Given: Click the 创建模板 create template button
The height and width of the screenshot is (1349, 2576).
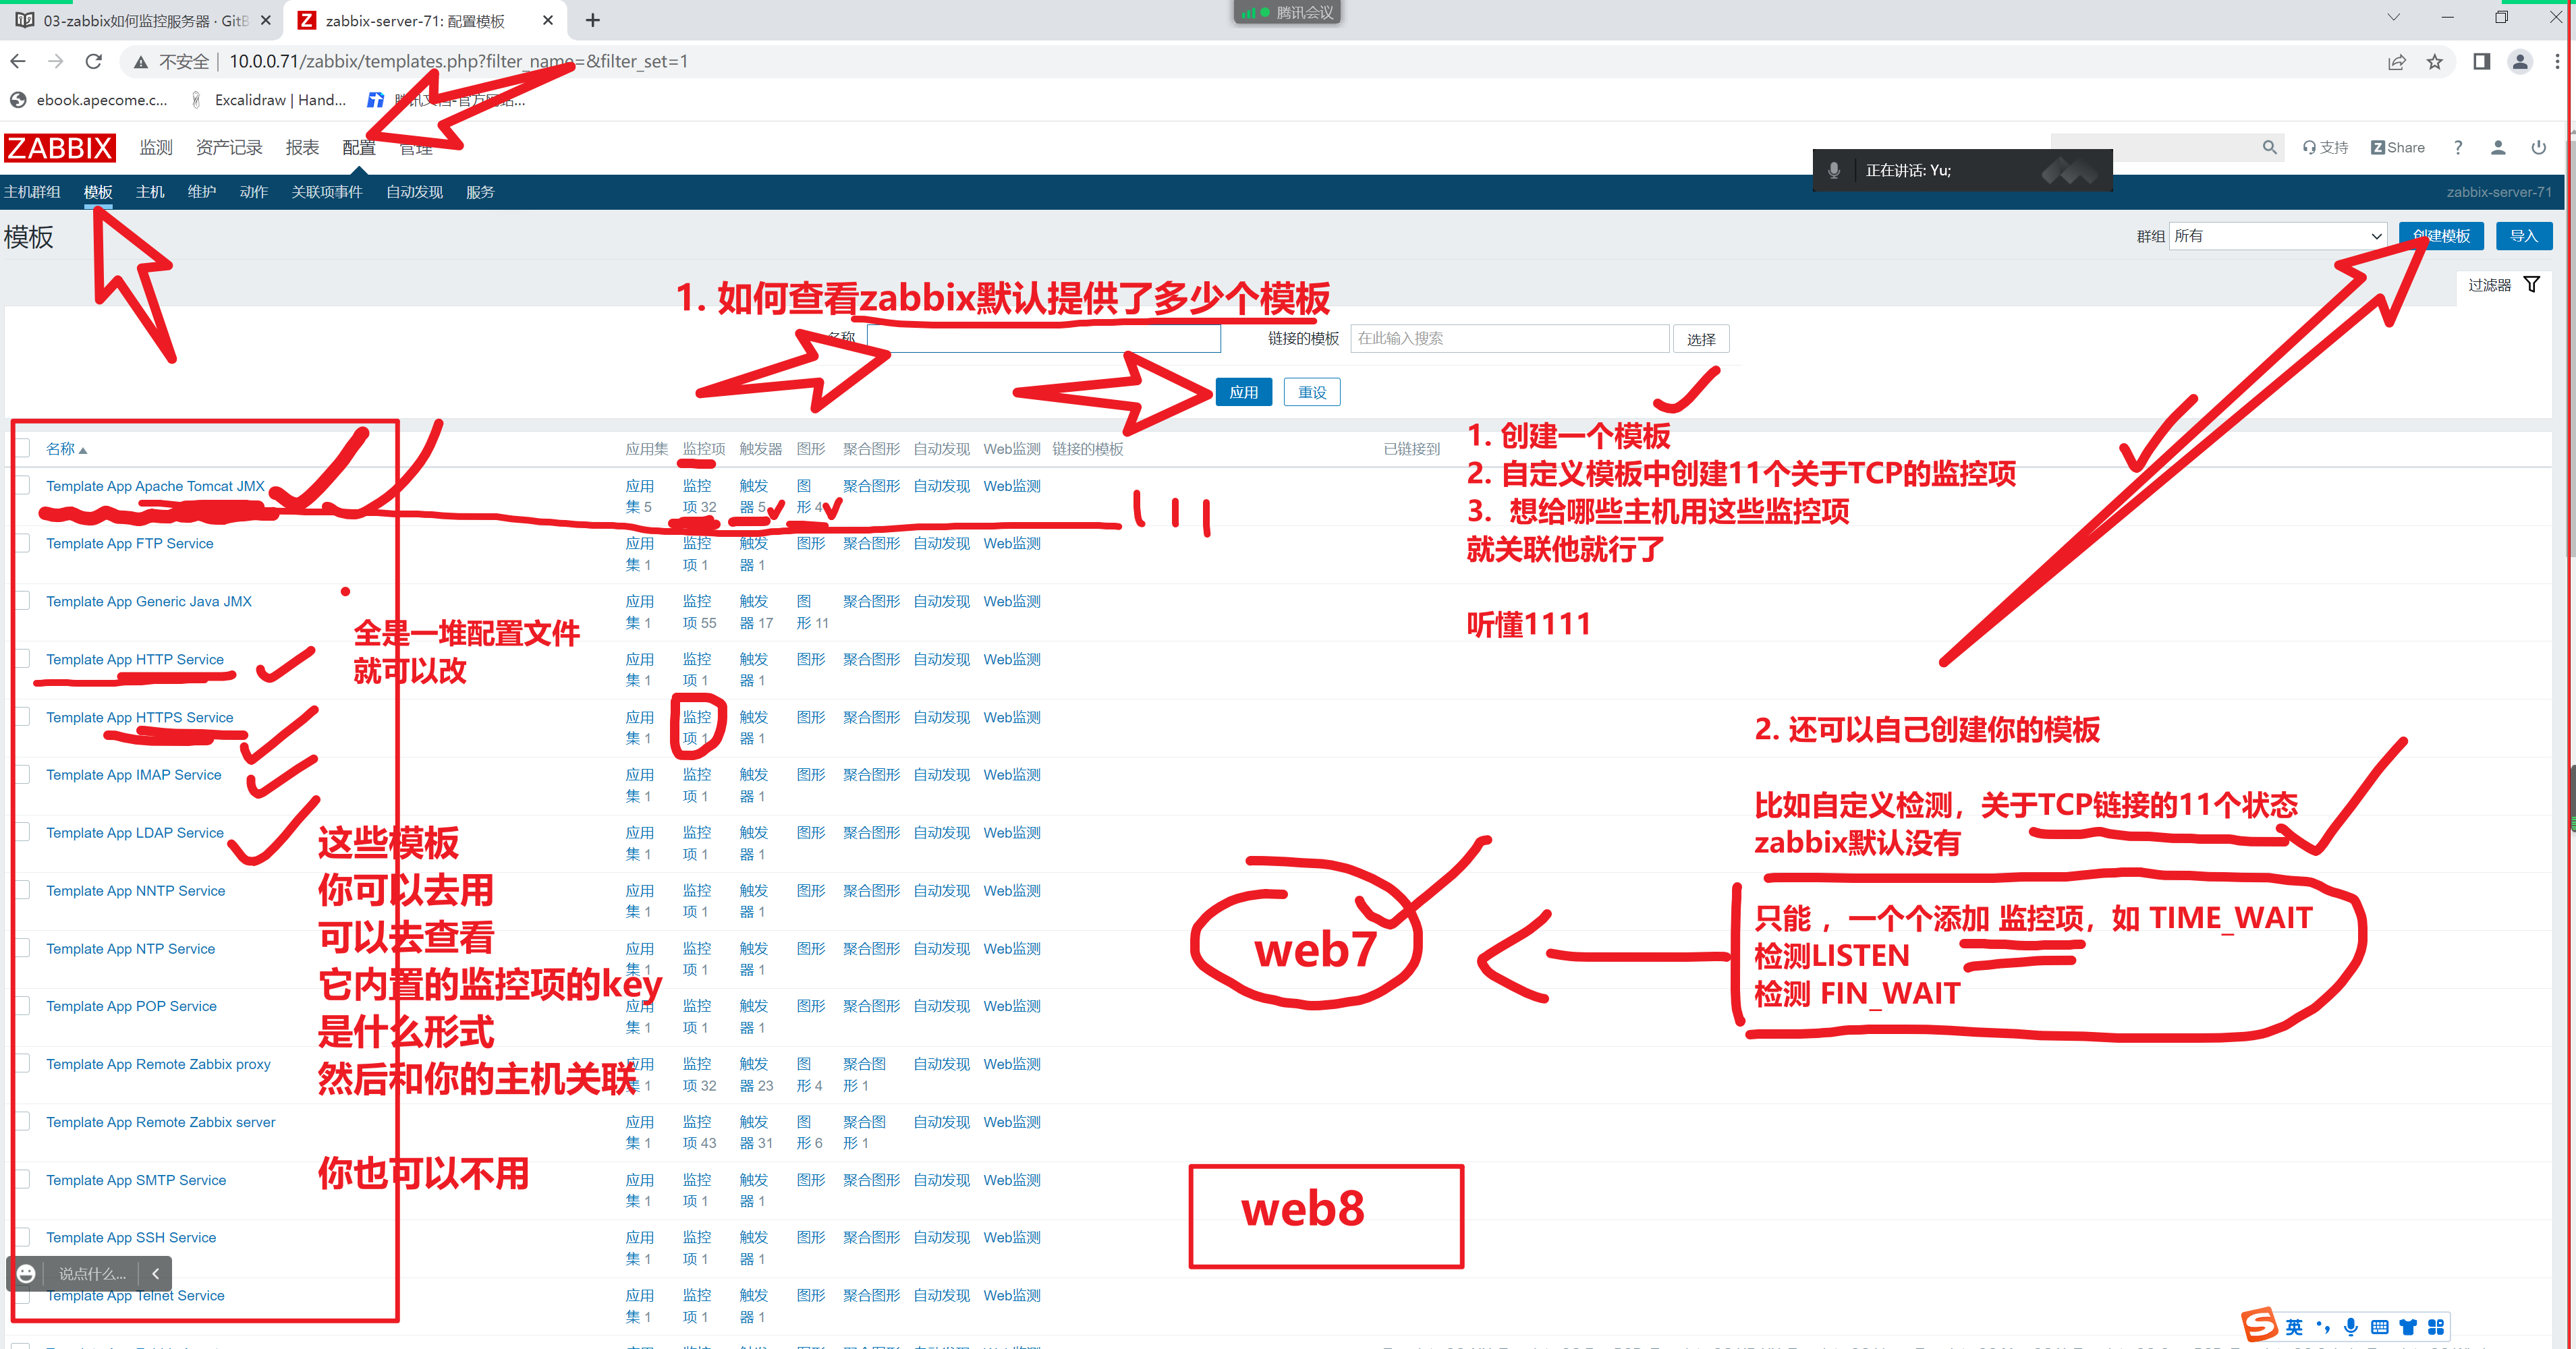Looking at the screenshot, I should 2441,236.
